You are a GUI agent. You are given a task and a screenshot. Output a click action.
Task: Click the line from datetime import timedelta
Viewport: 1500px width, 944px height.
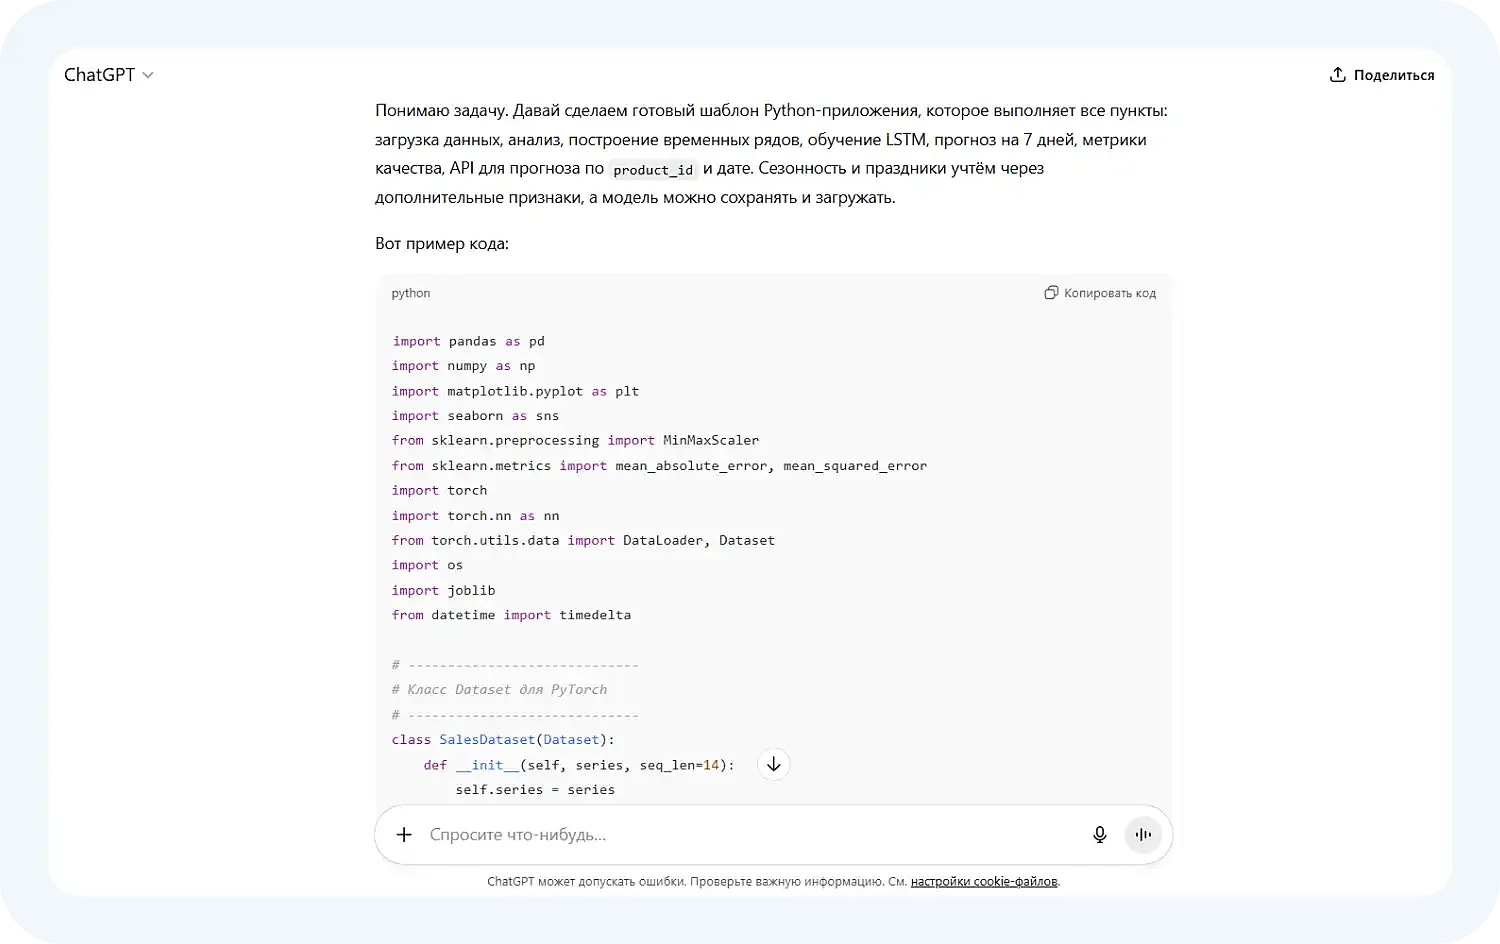coord(511,615)
